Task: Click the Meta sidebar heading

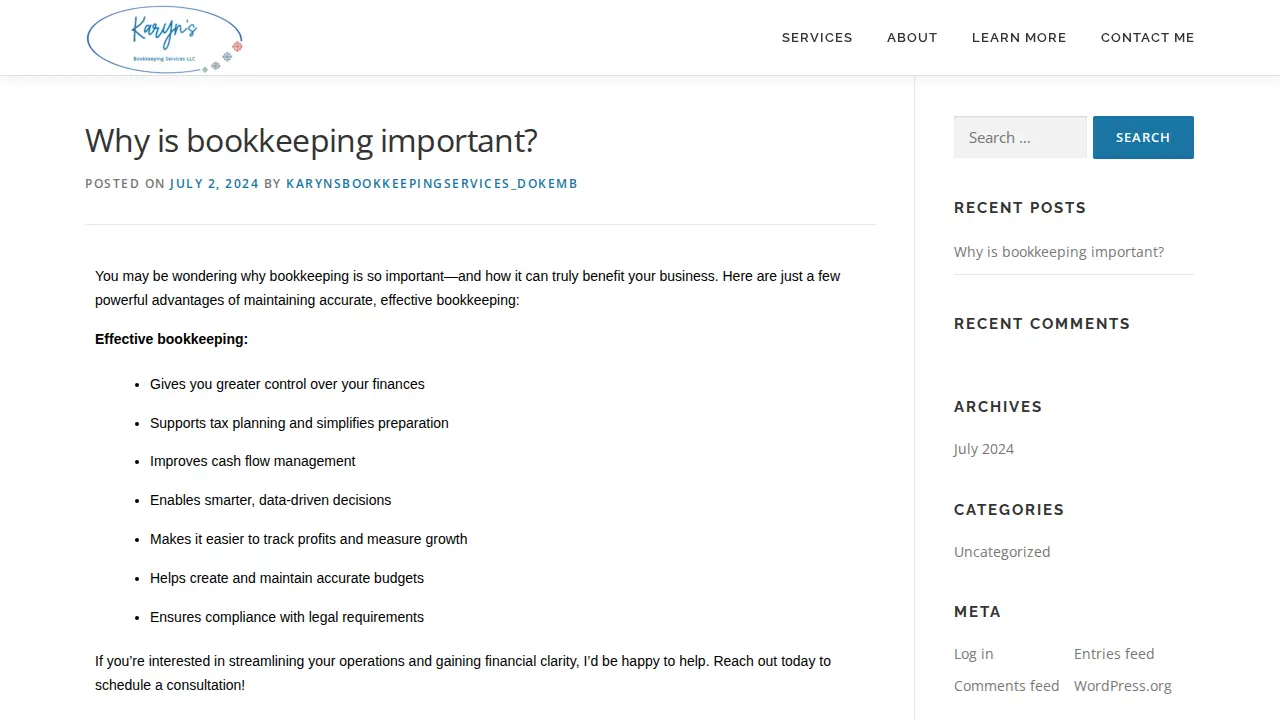Action: [x=977, y=612]
